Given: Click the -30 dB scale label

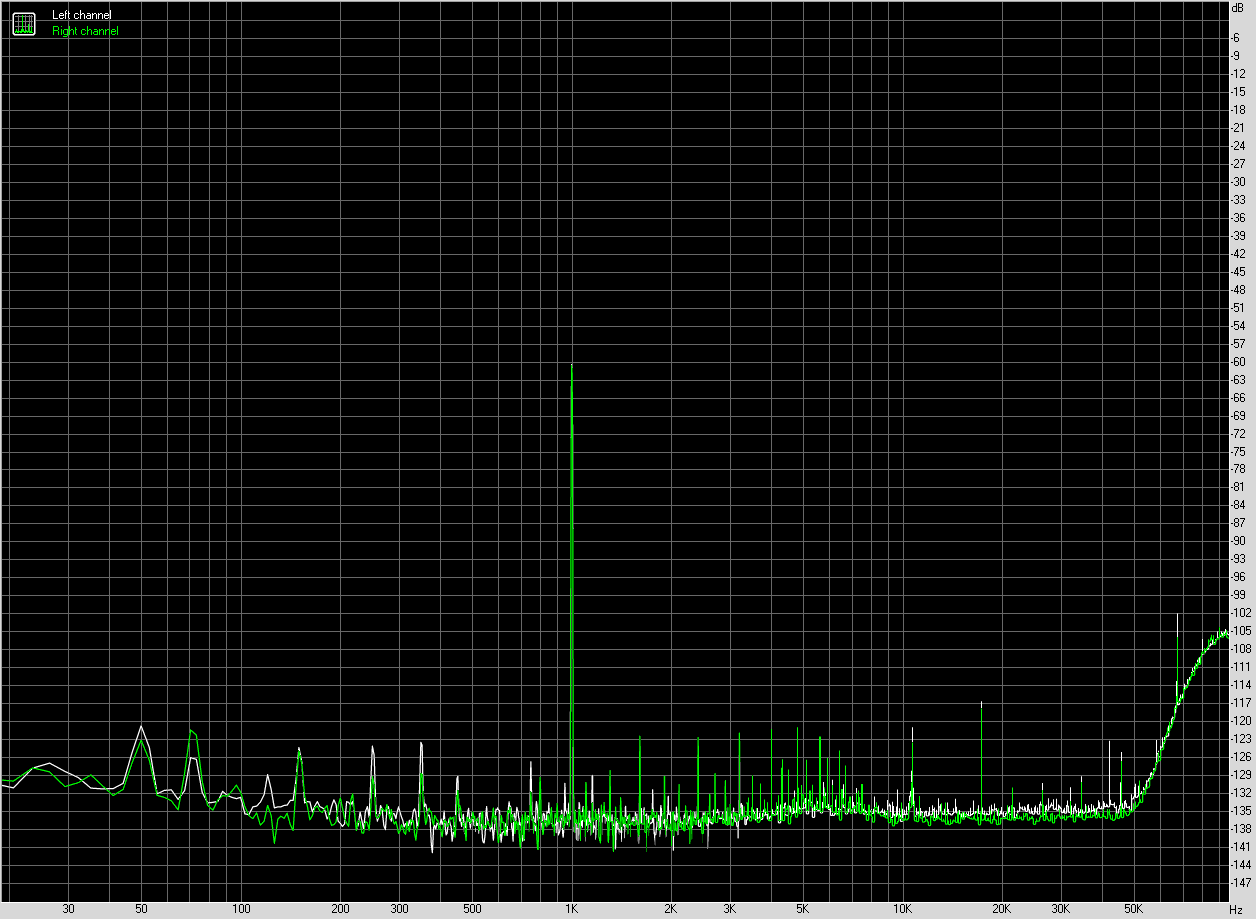Looking at the screenshot, I should 1238,181.
